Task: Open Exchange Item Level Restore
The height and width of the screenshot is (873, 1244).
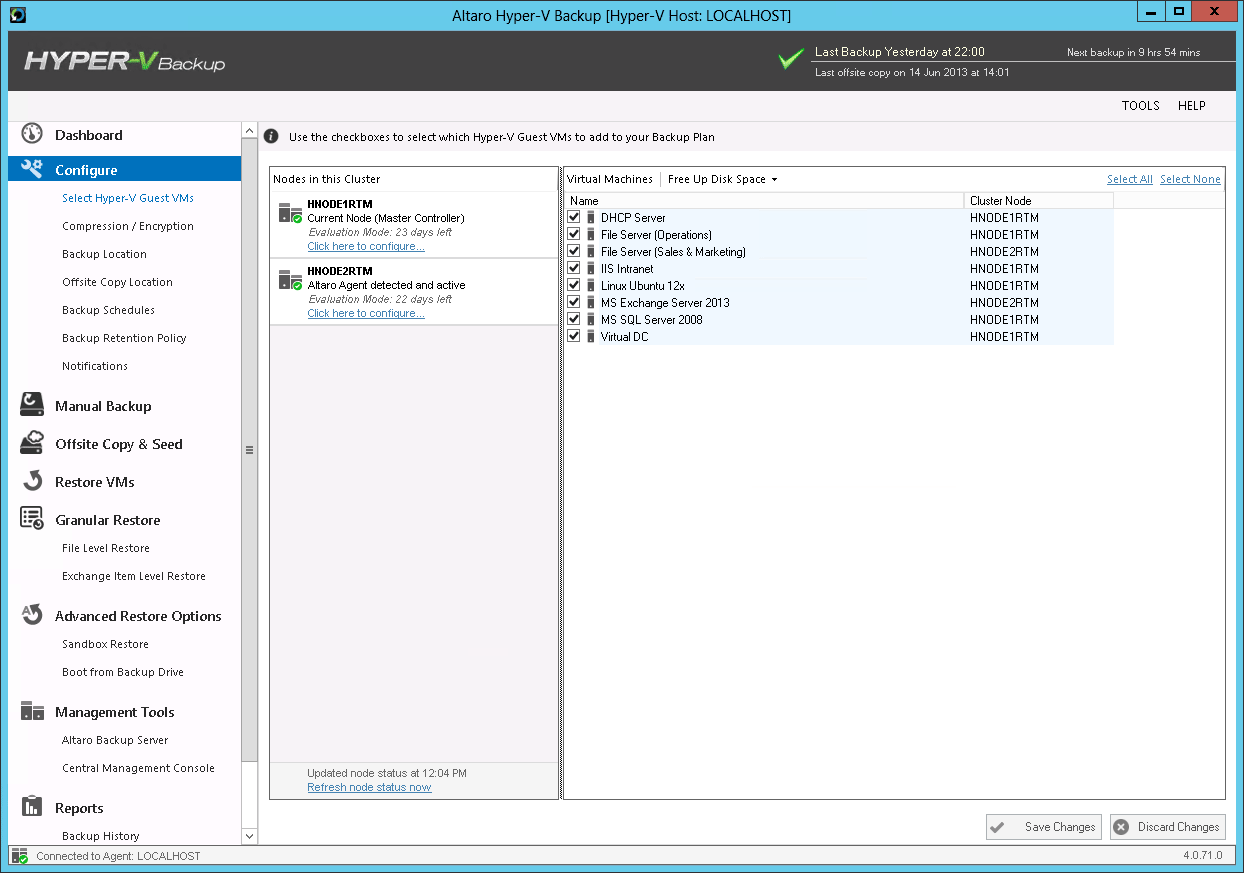Action: pyautogui.click(x=134, y=576)
